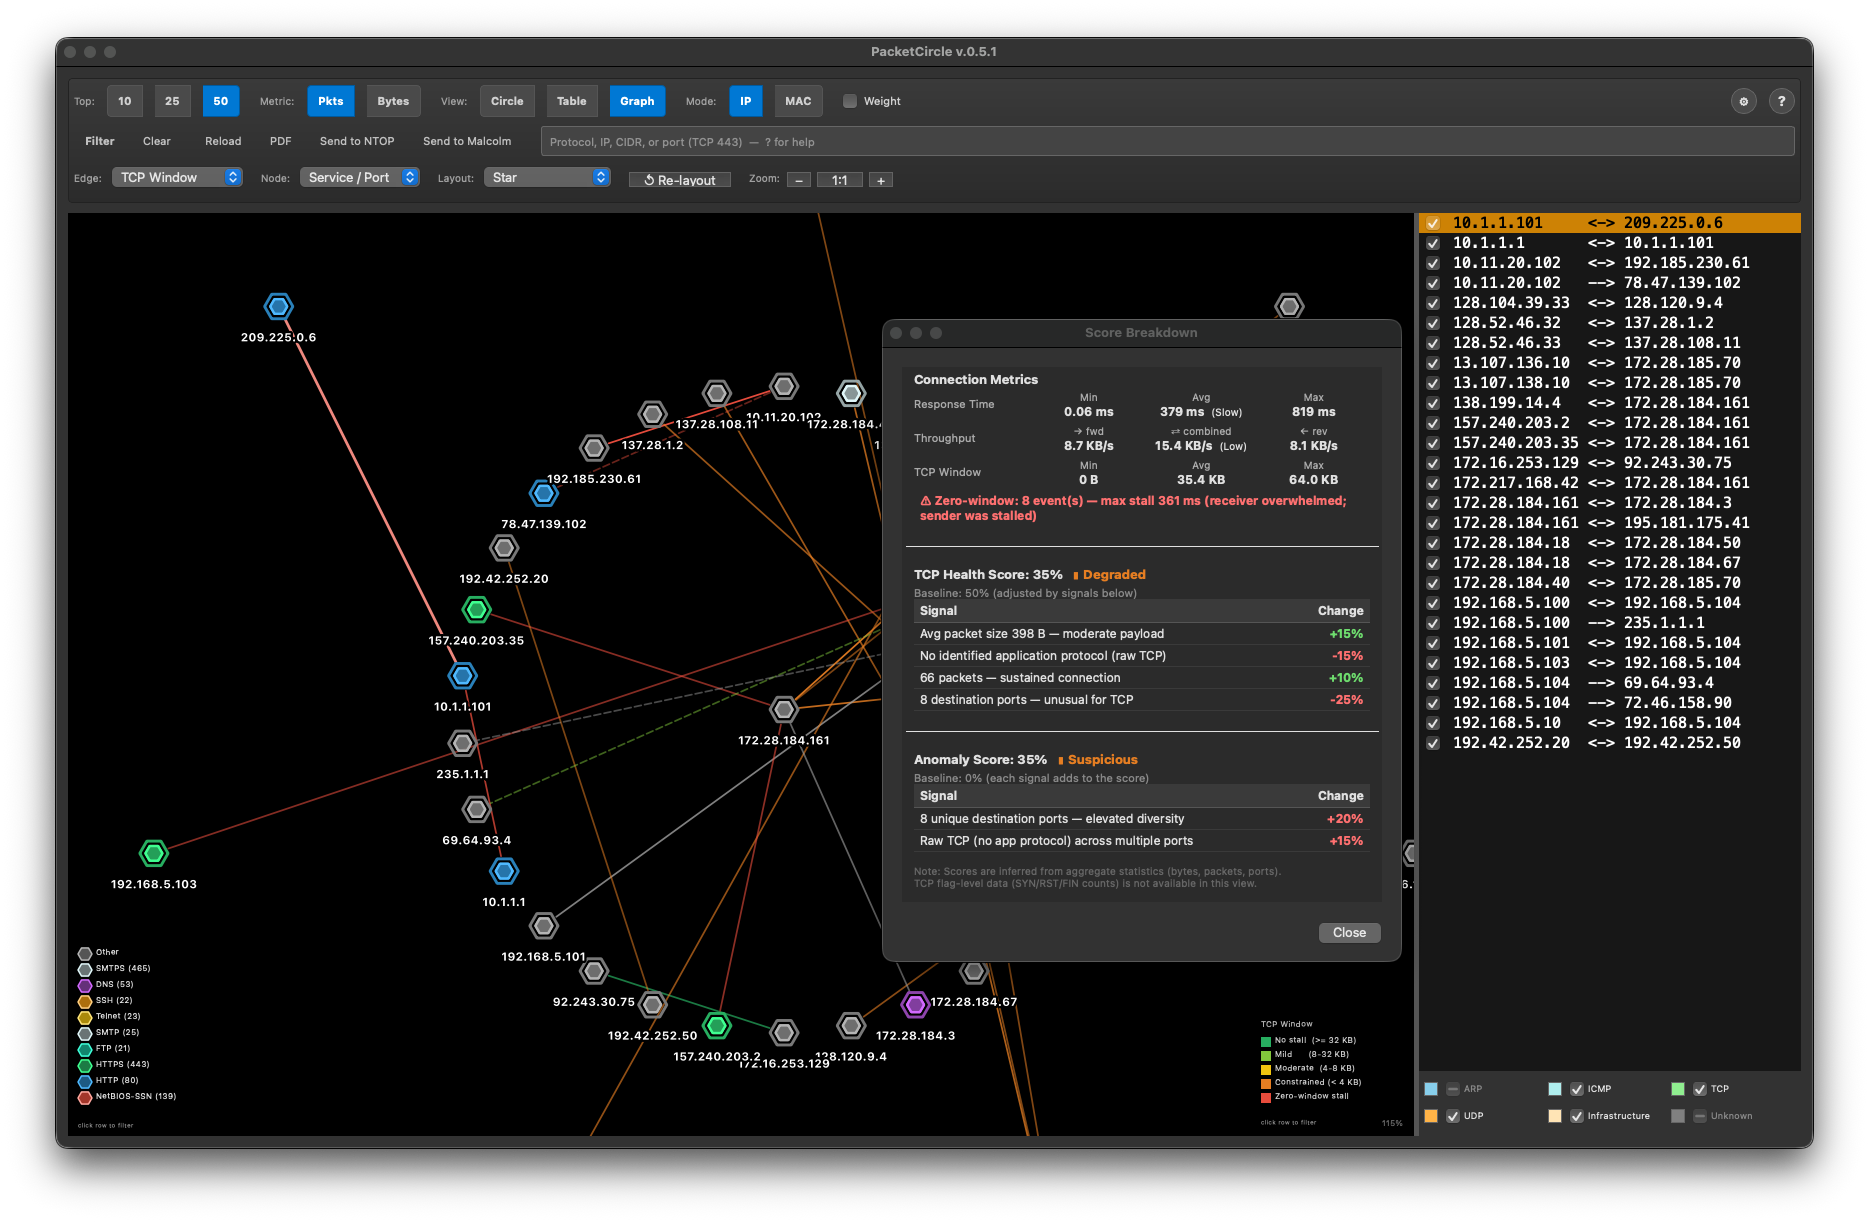Select the blue 78.47.139.102 node

click(543, 493)
